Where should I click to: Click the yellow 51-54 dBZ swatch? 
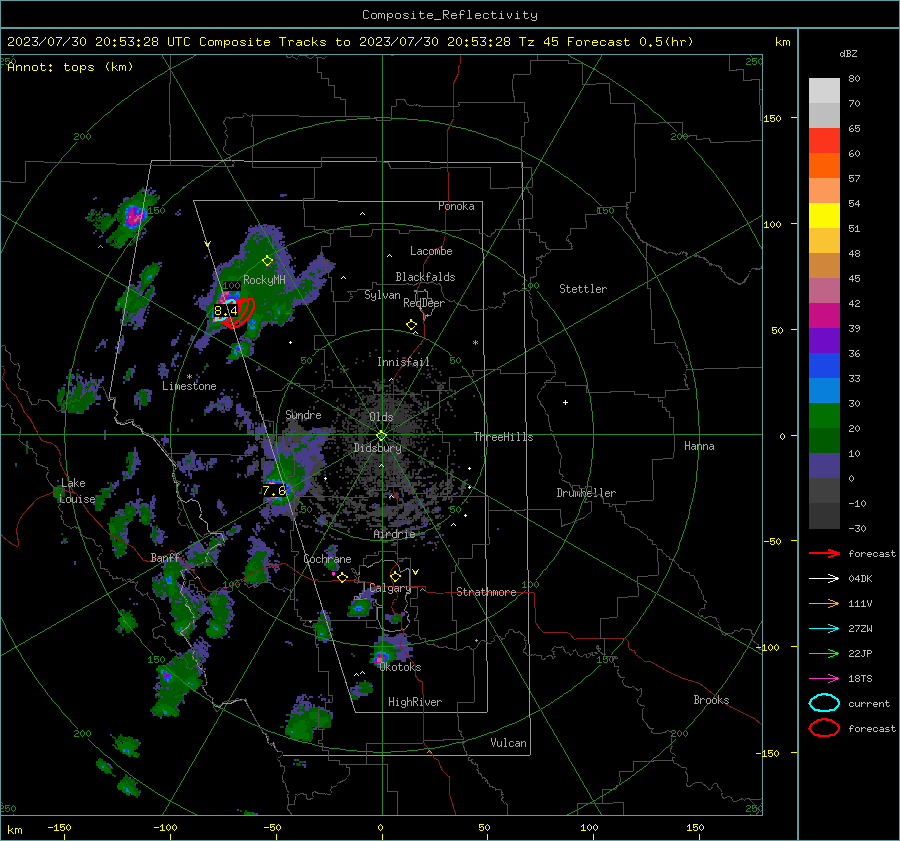(x=824, y=216)
